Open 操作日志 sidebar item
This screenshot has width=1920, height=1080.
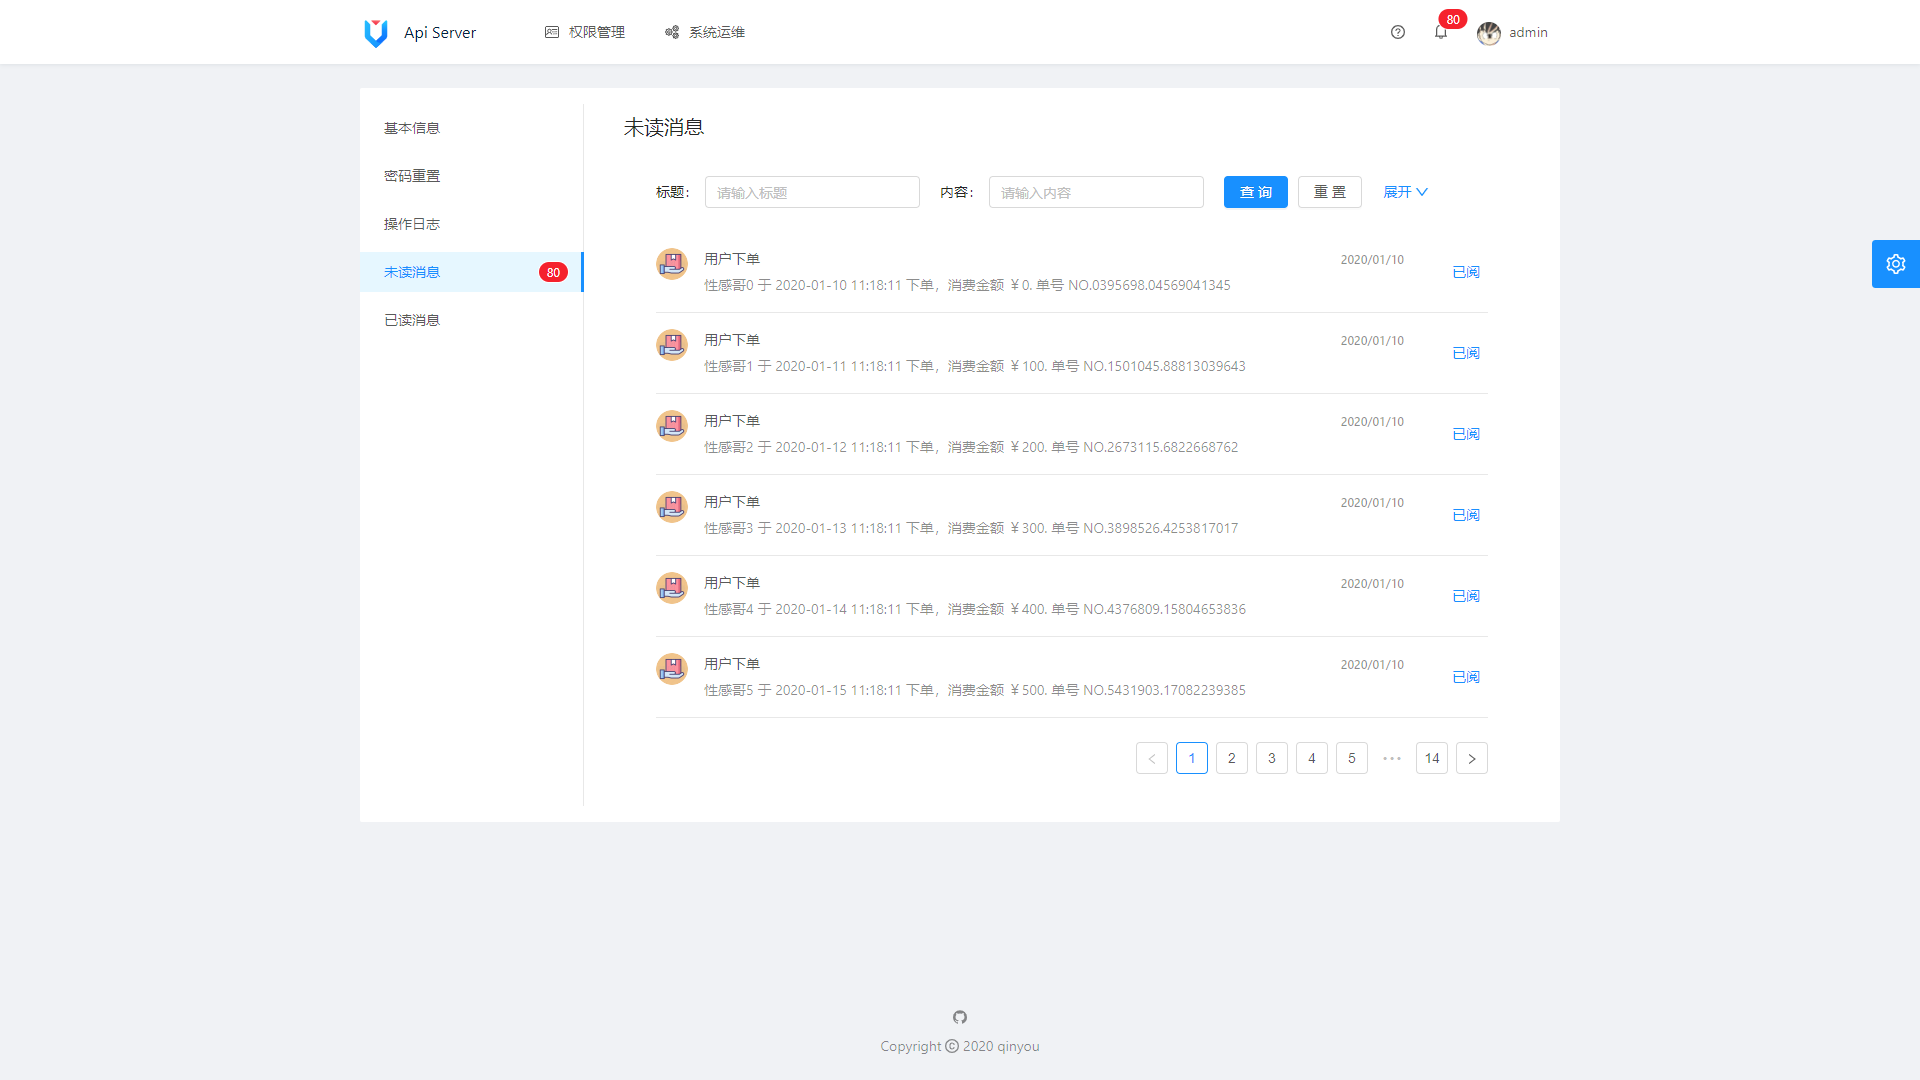pos(412,224)
